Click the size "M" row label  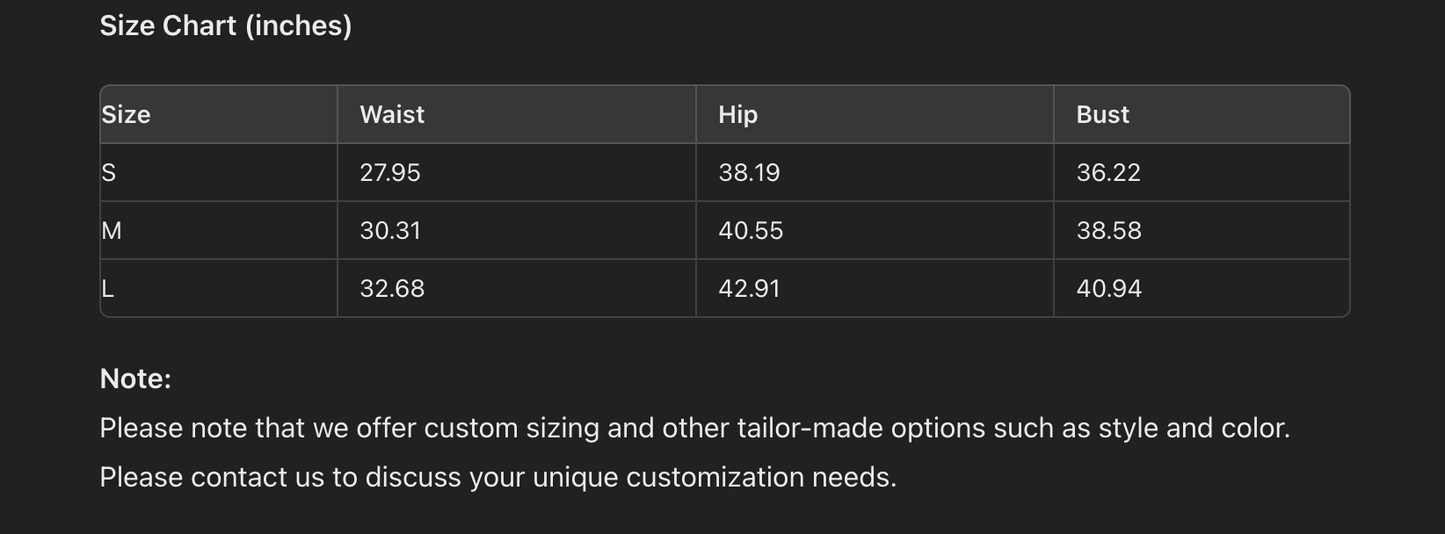point(112,231)
